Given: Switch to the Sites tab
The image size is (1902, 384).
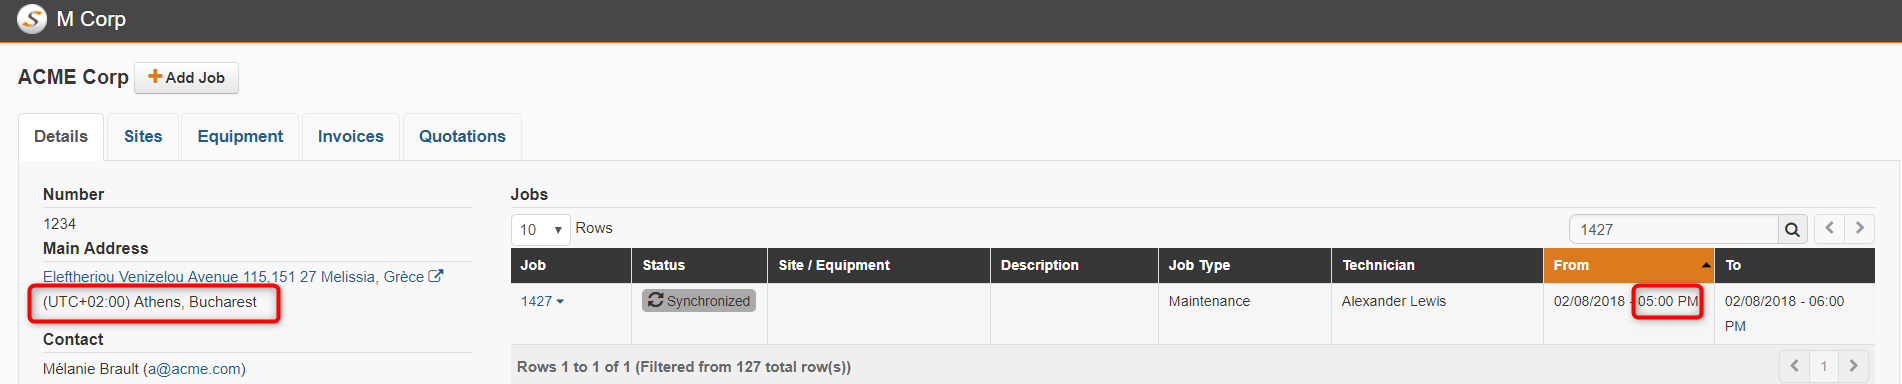Looking at the screenshot, I should click(x=143, y=137).
